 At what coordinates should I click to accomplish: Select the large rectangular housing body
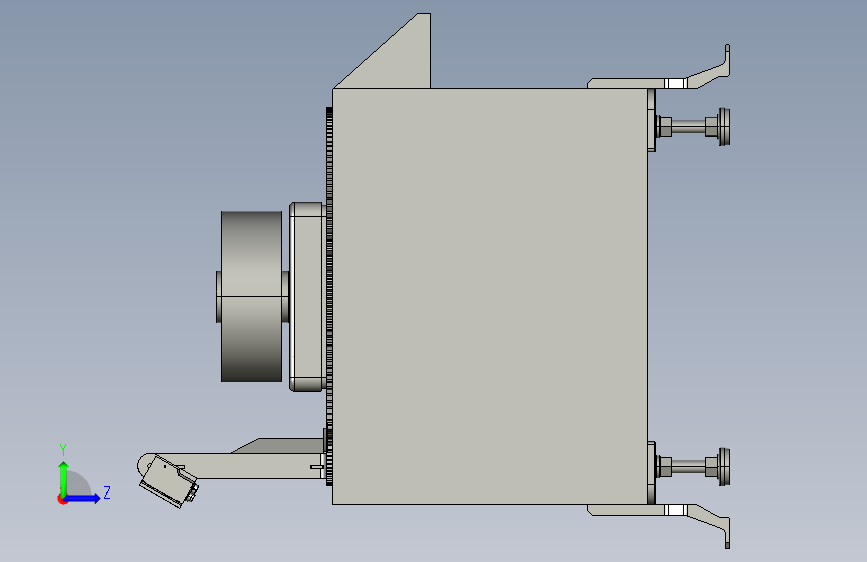click(490, 296)
